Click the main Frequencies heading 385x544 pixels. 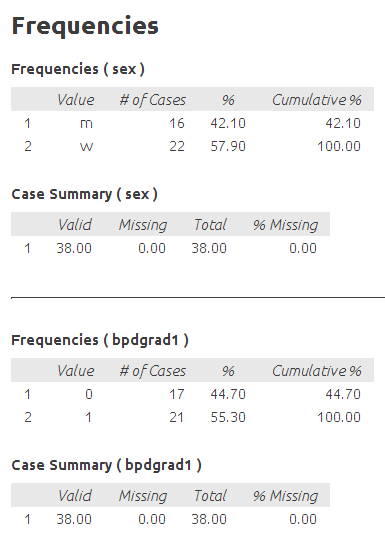(85, 26)
